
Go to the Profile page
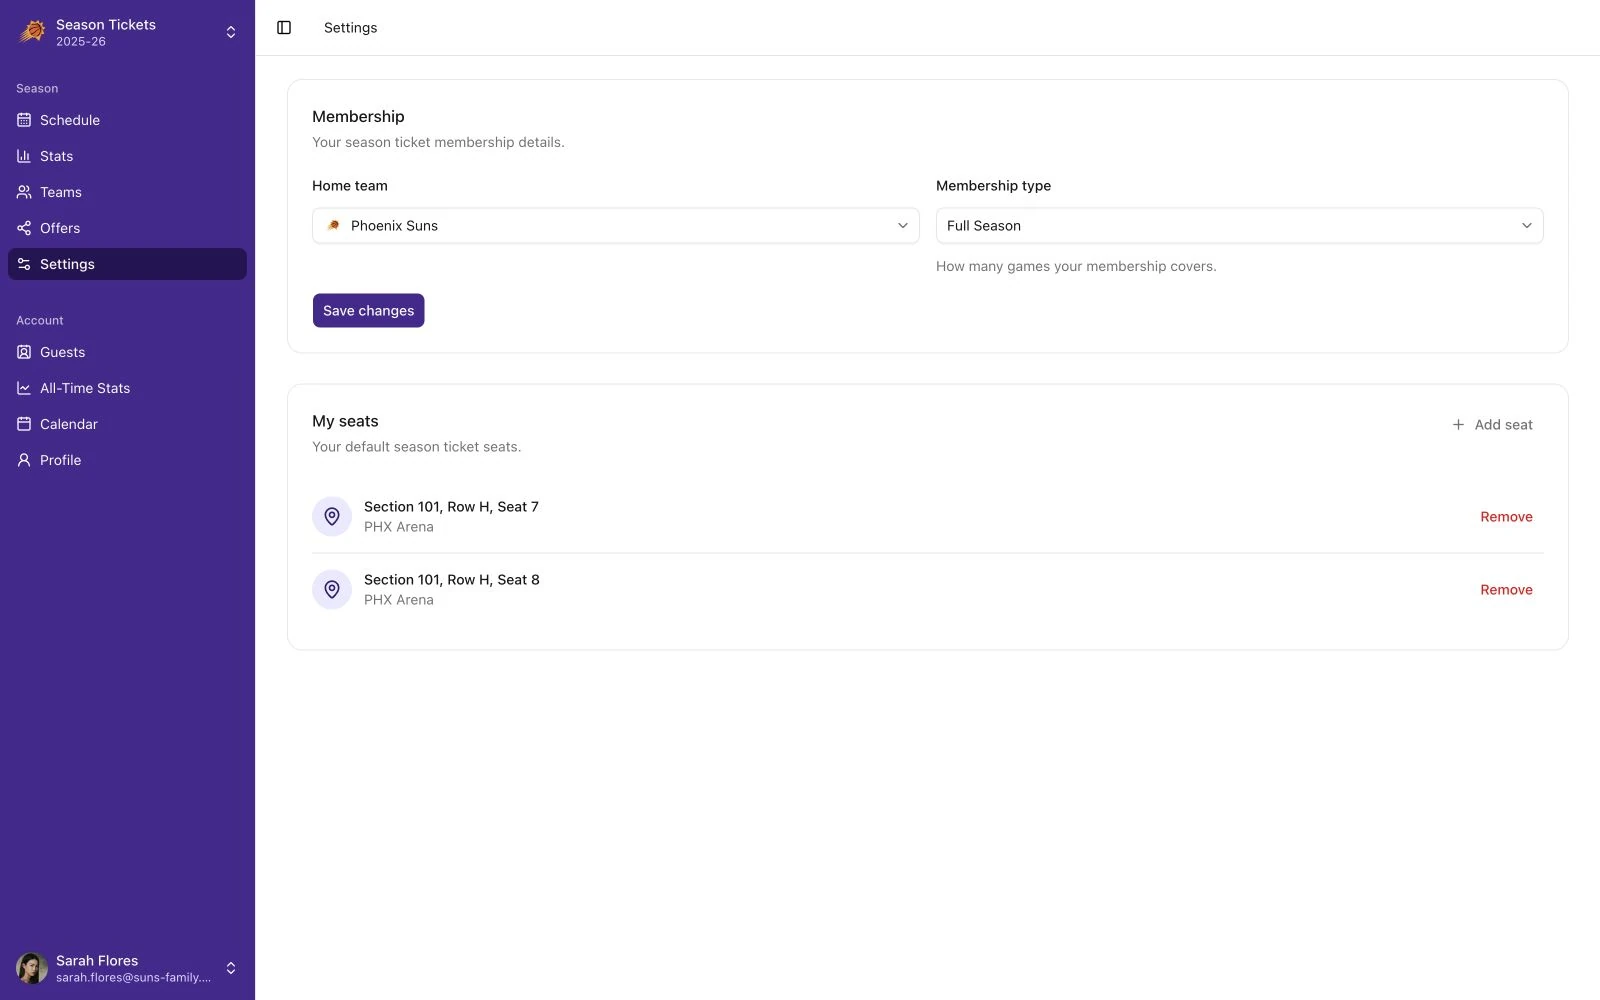click(128, 460)
